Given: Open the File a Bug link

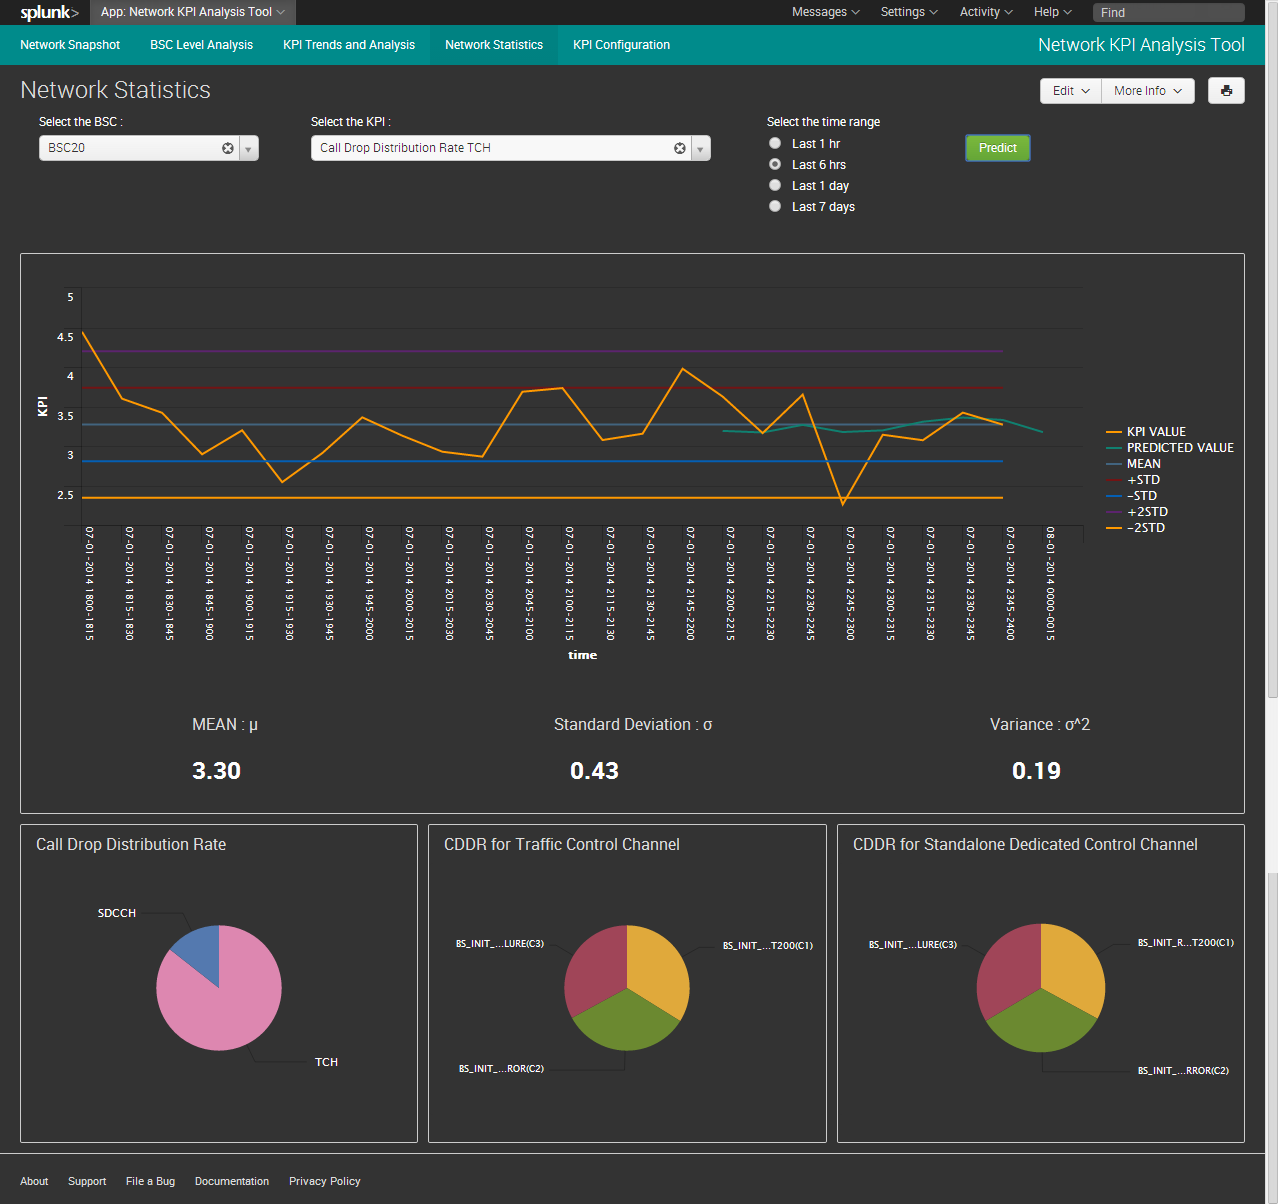Looking at the screenshot, I should [x=150, y=1181].
